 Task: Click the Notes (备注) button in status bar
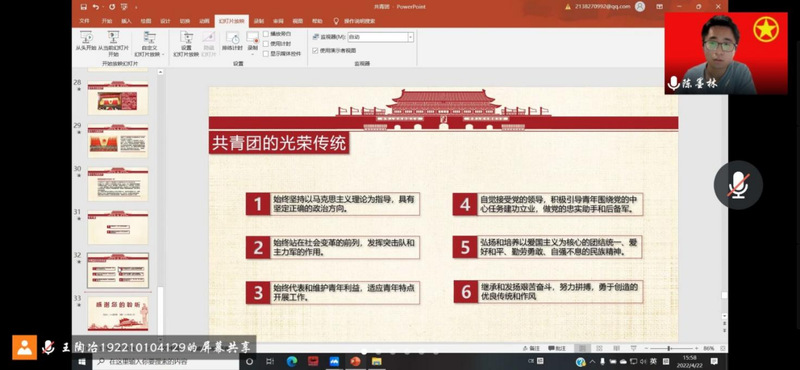tap(531, 348)
